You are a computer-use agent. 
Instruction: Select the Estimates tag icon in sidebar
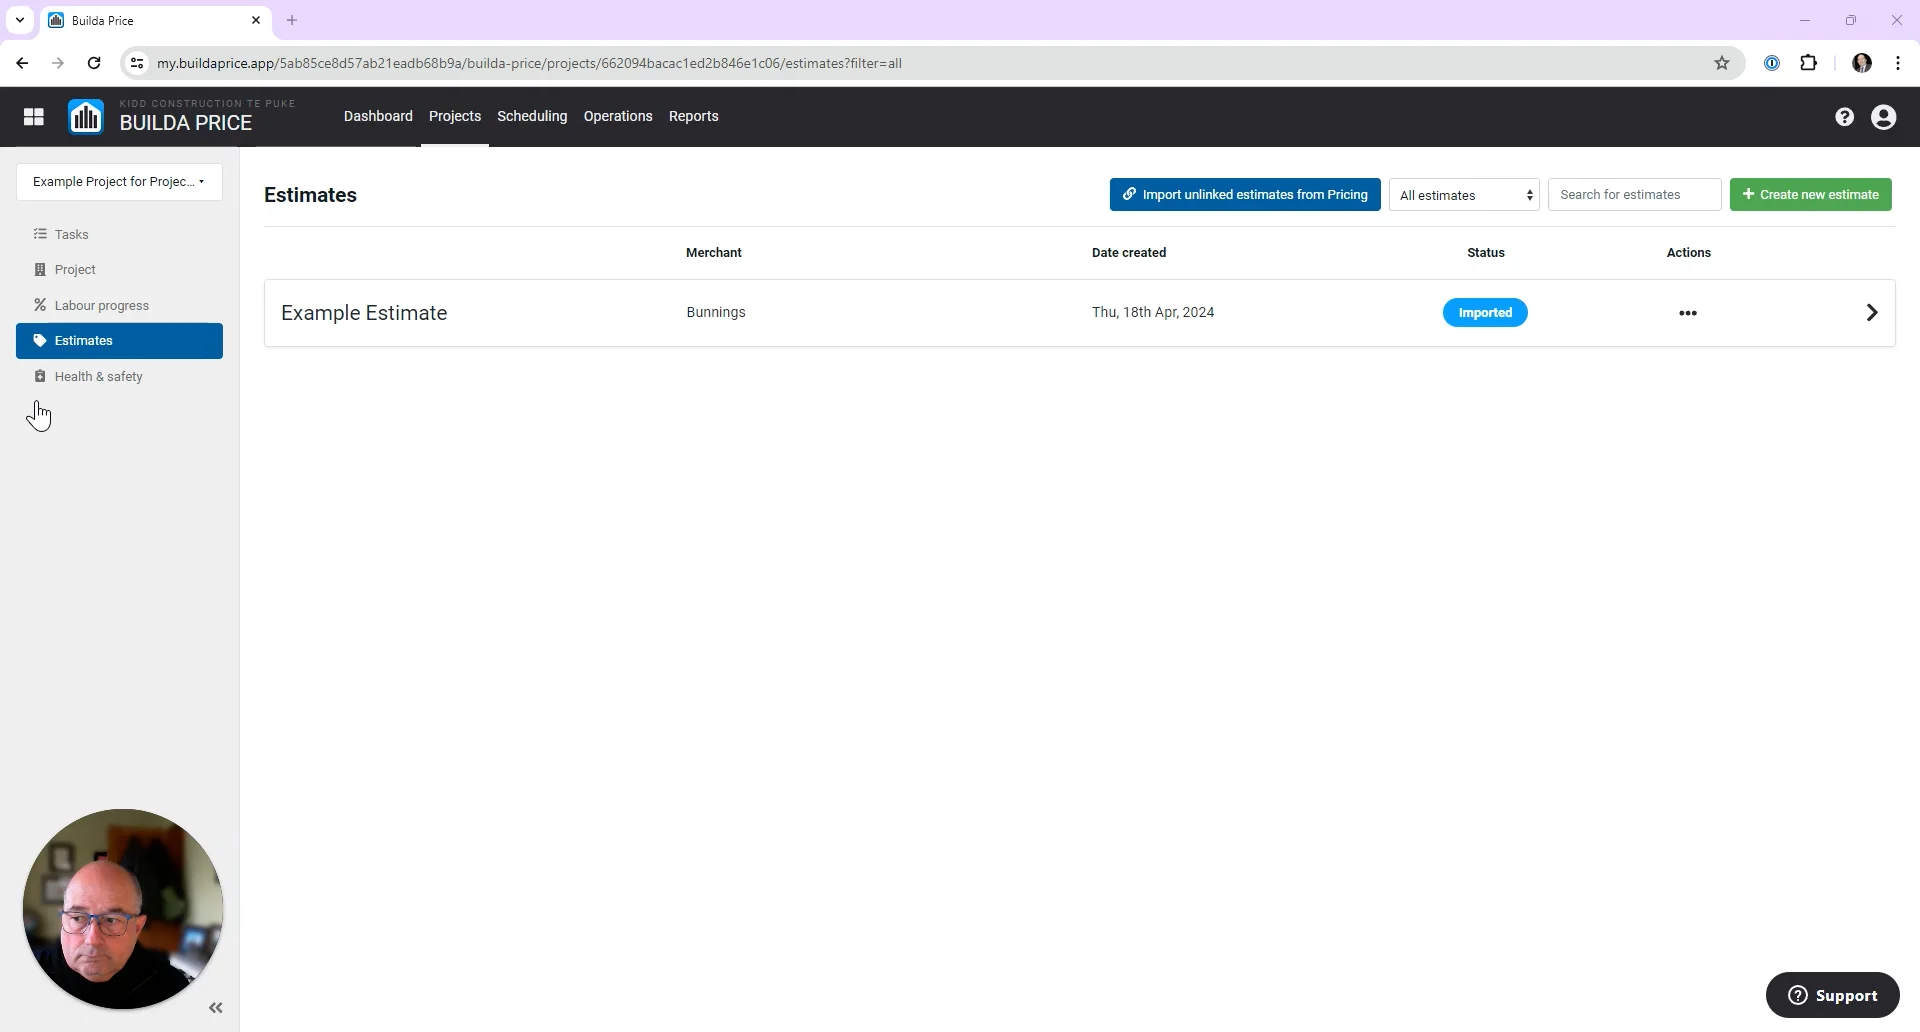tap(41, 340)
